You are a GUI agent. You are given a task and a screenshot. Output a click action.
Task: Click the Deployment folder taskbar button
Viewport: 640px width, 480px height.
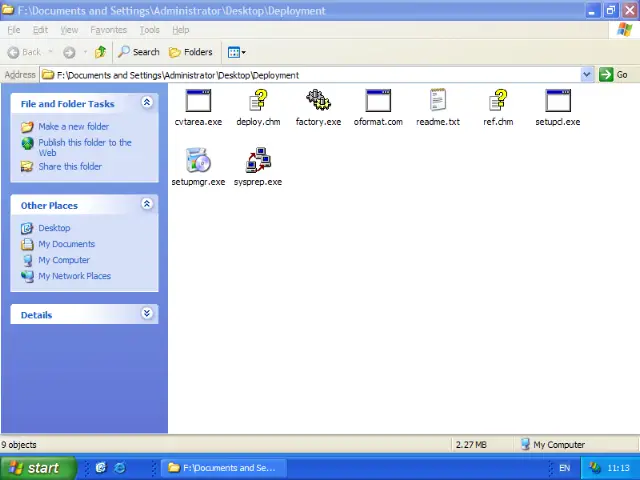[x=224, y=468]
